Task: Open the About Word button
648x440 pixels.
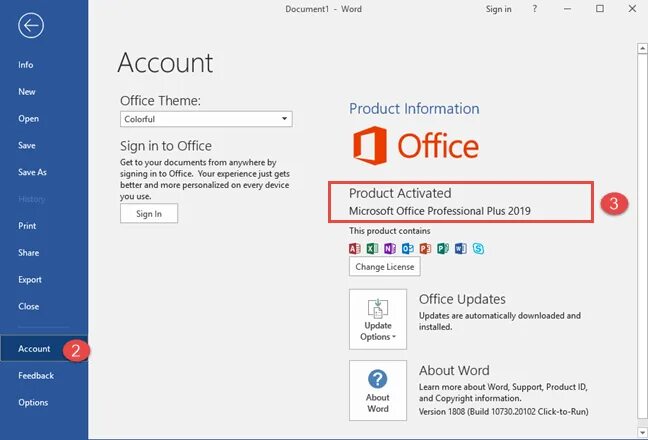Action: (x=378, y=390)
